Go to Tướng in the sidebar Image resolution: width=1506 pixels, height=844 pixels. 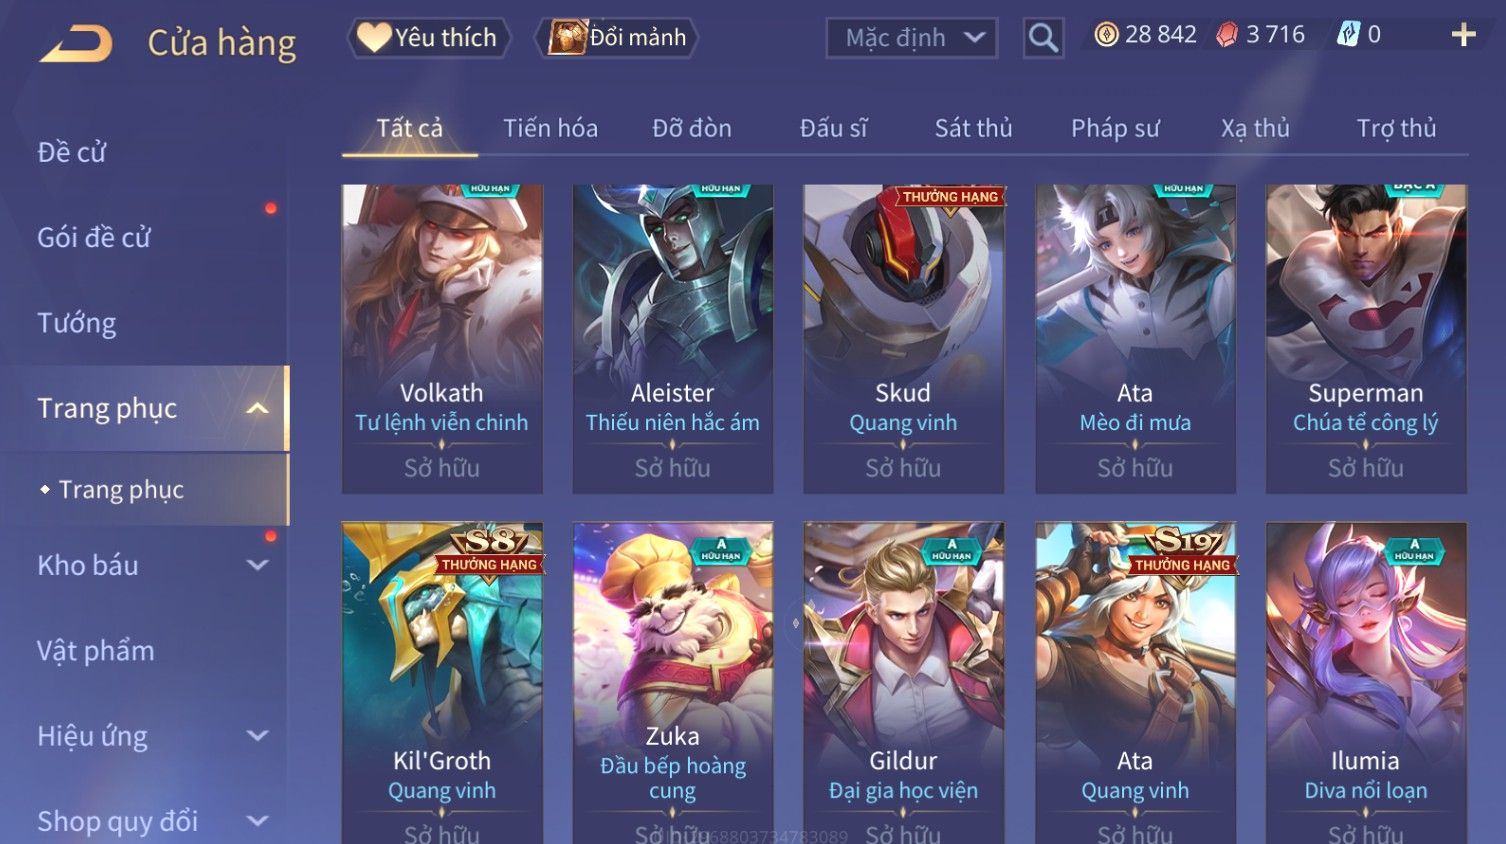click(x=77, y=323)
